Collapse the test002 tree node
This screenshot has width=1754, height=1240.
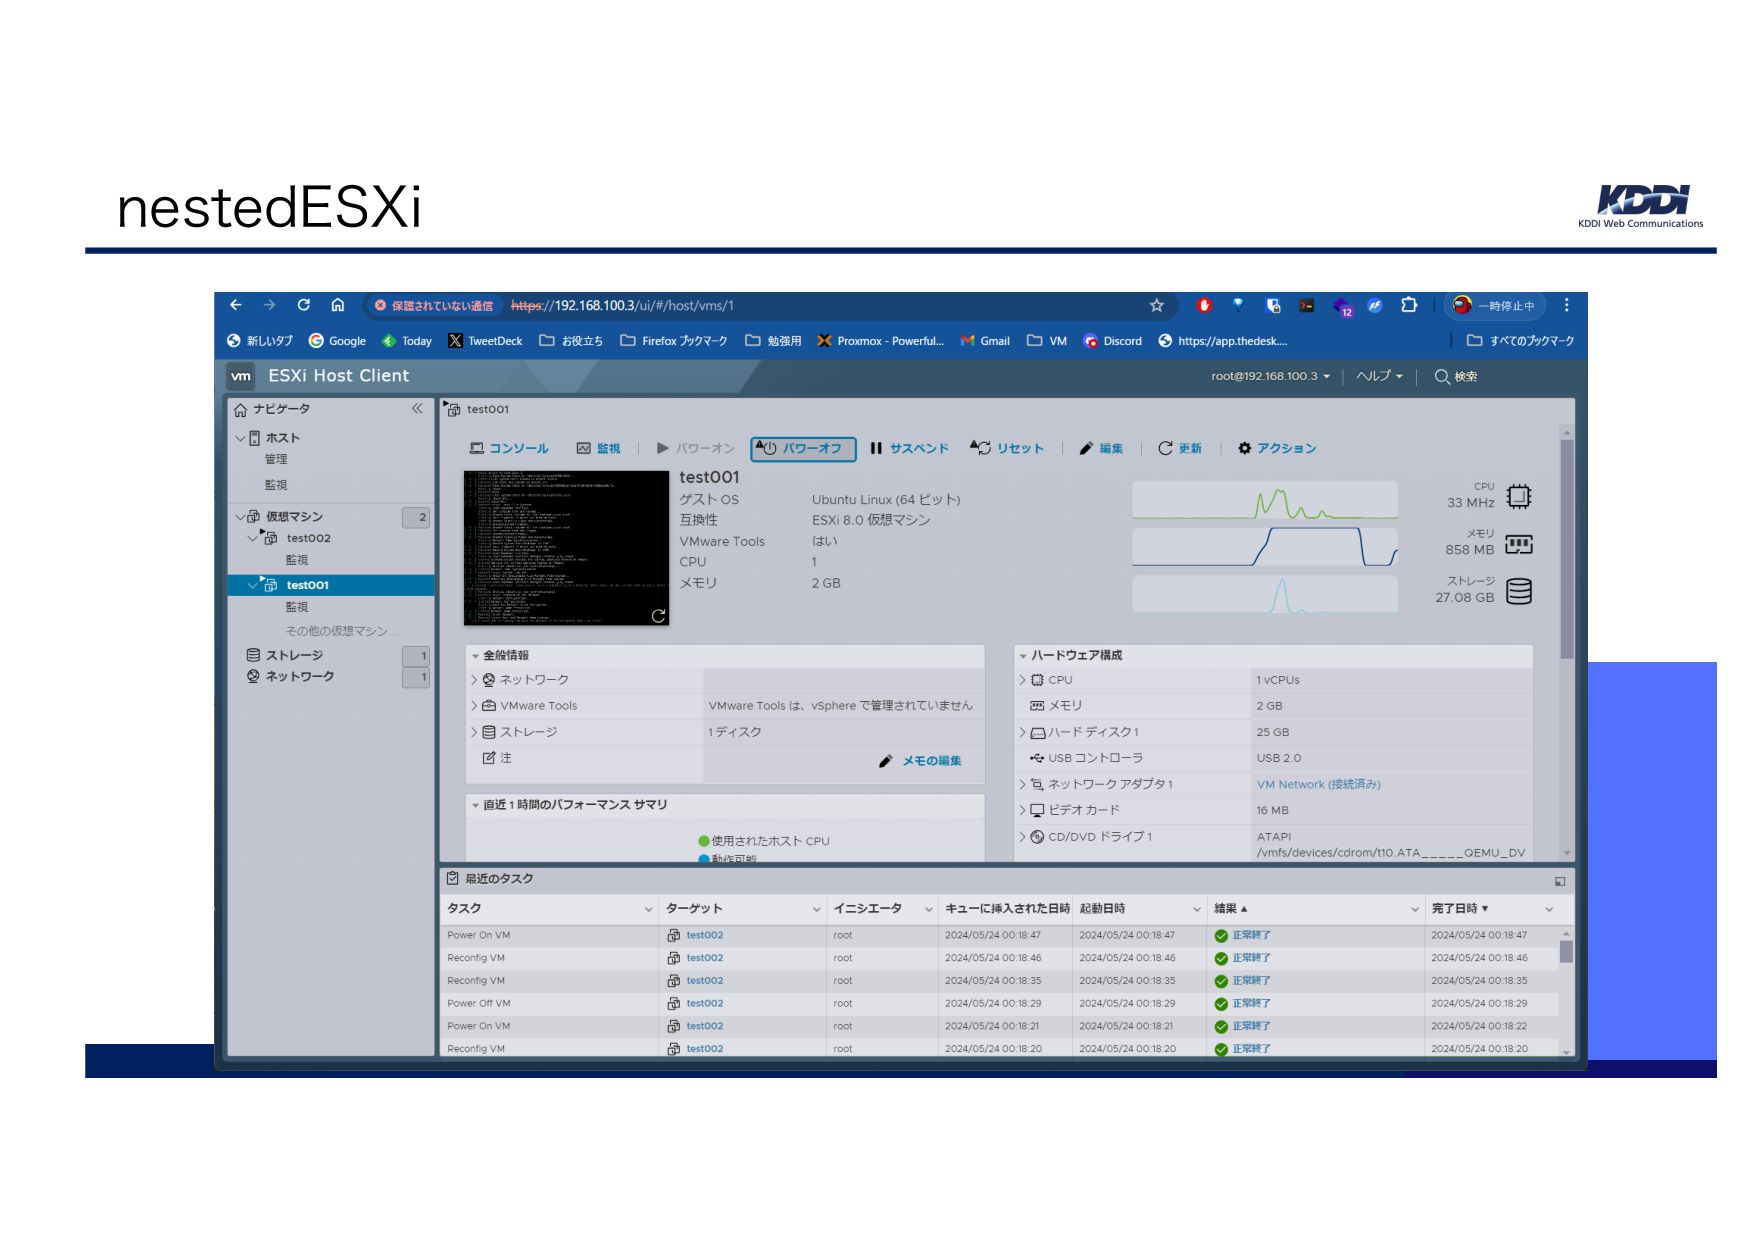[x=252, y=538]
